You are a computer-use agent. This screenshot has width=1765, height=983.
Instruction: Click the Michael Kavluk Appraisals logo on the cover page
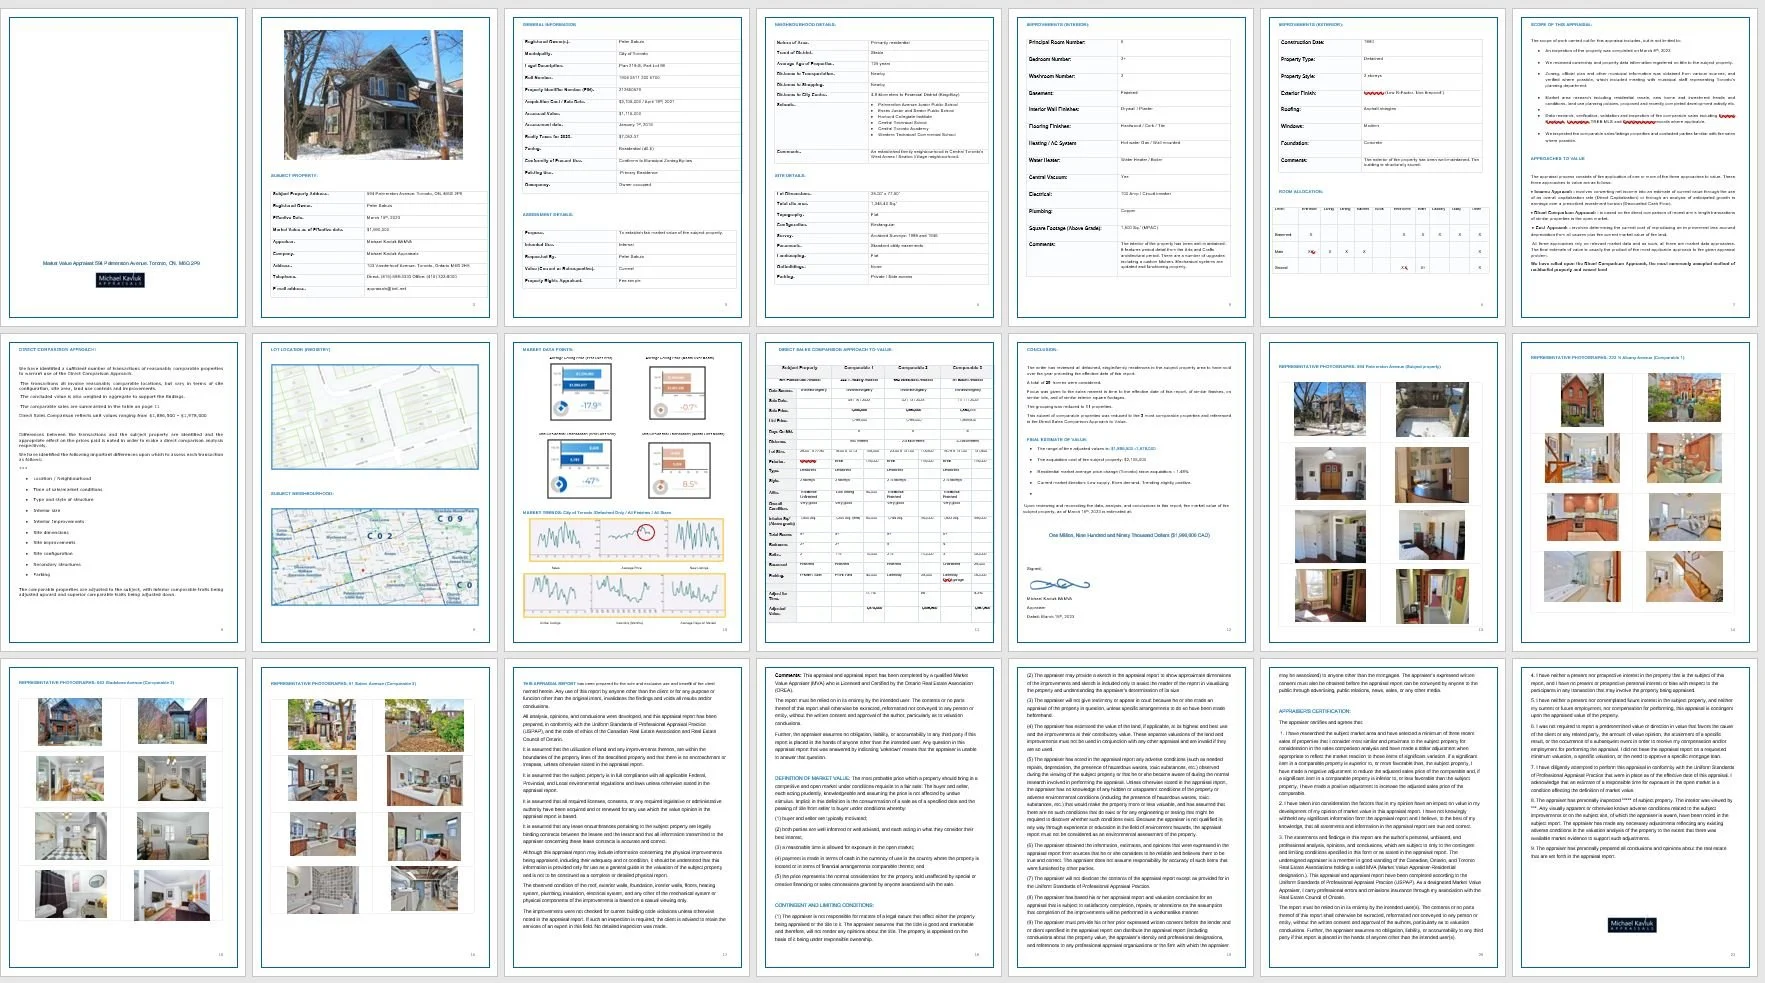coord(121,280)
